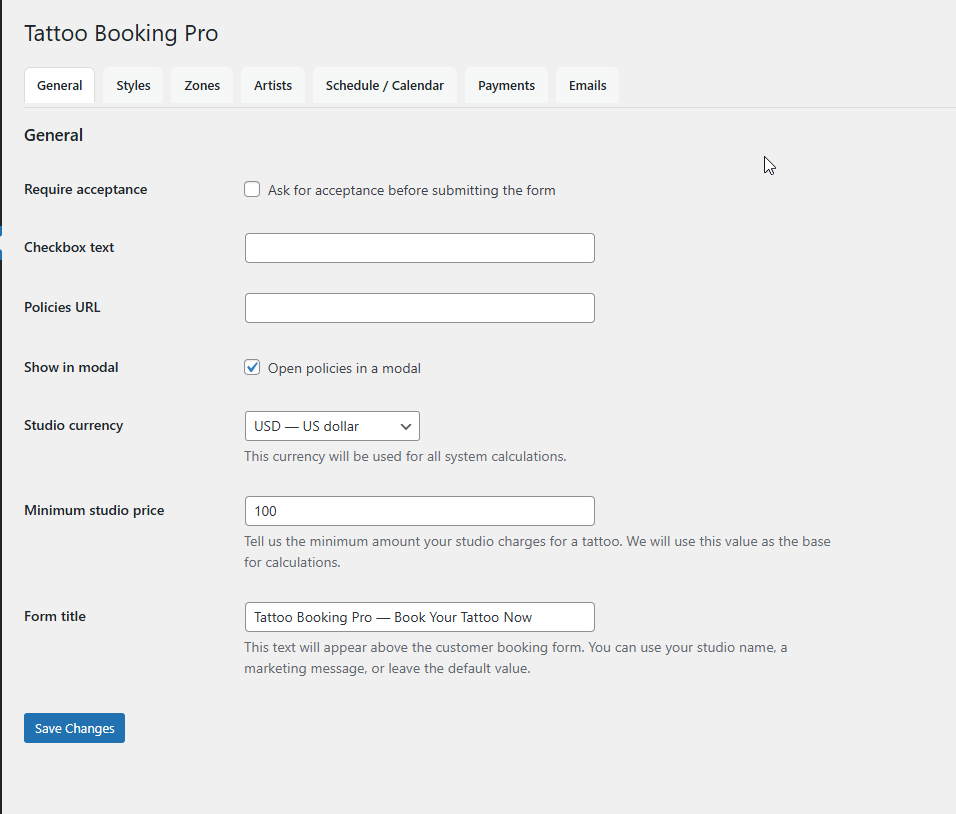Click the Minimum studio price field
956x814 pixels.
point(419,511)
